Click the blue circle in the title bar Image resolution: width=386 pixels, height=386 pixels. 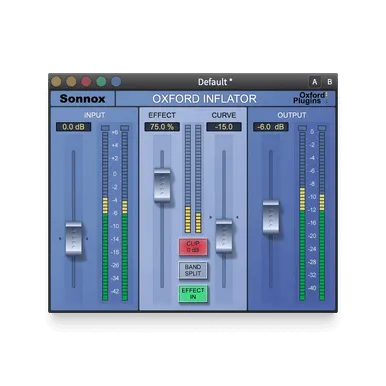pyautogui.click(x=116, y=82)
